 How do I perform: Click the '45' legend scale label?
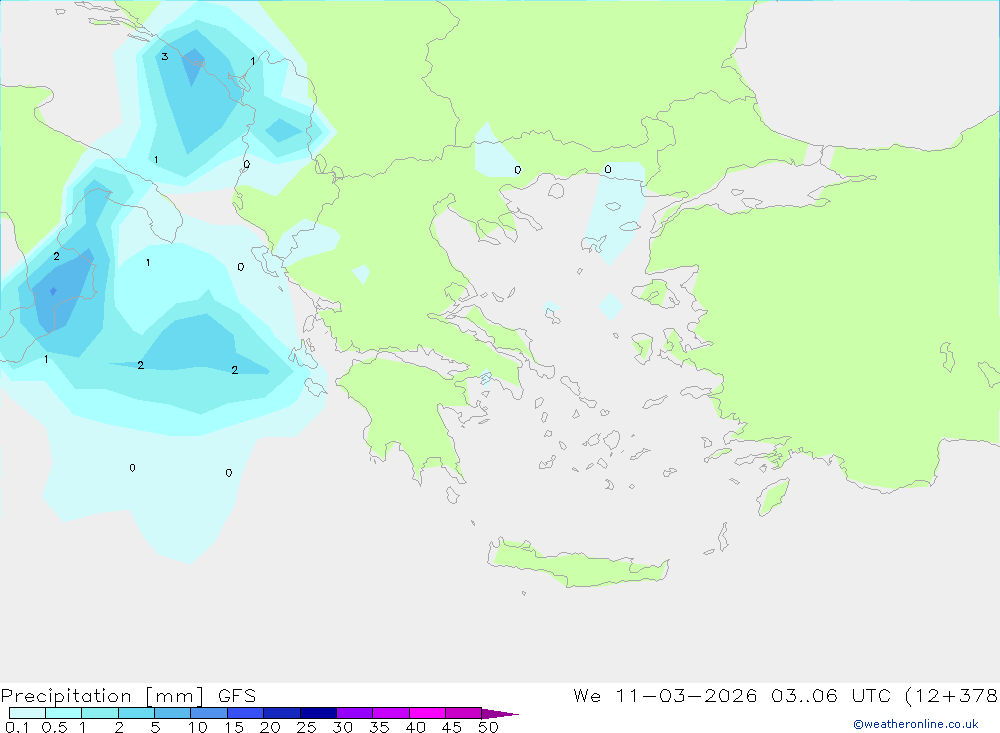[452, 727]
